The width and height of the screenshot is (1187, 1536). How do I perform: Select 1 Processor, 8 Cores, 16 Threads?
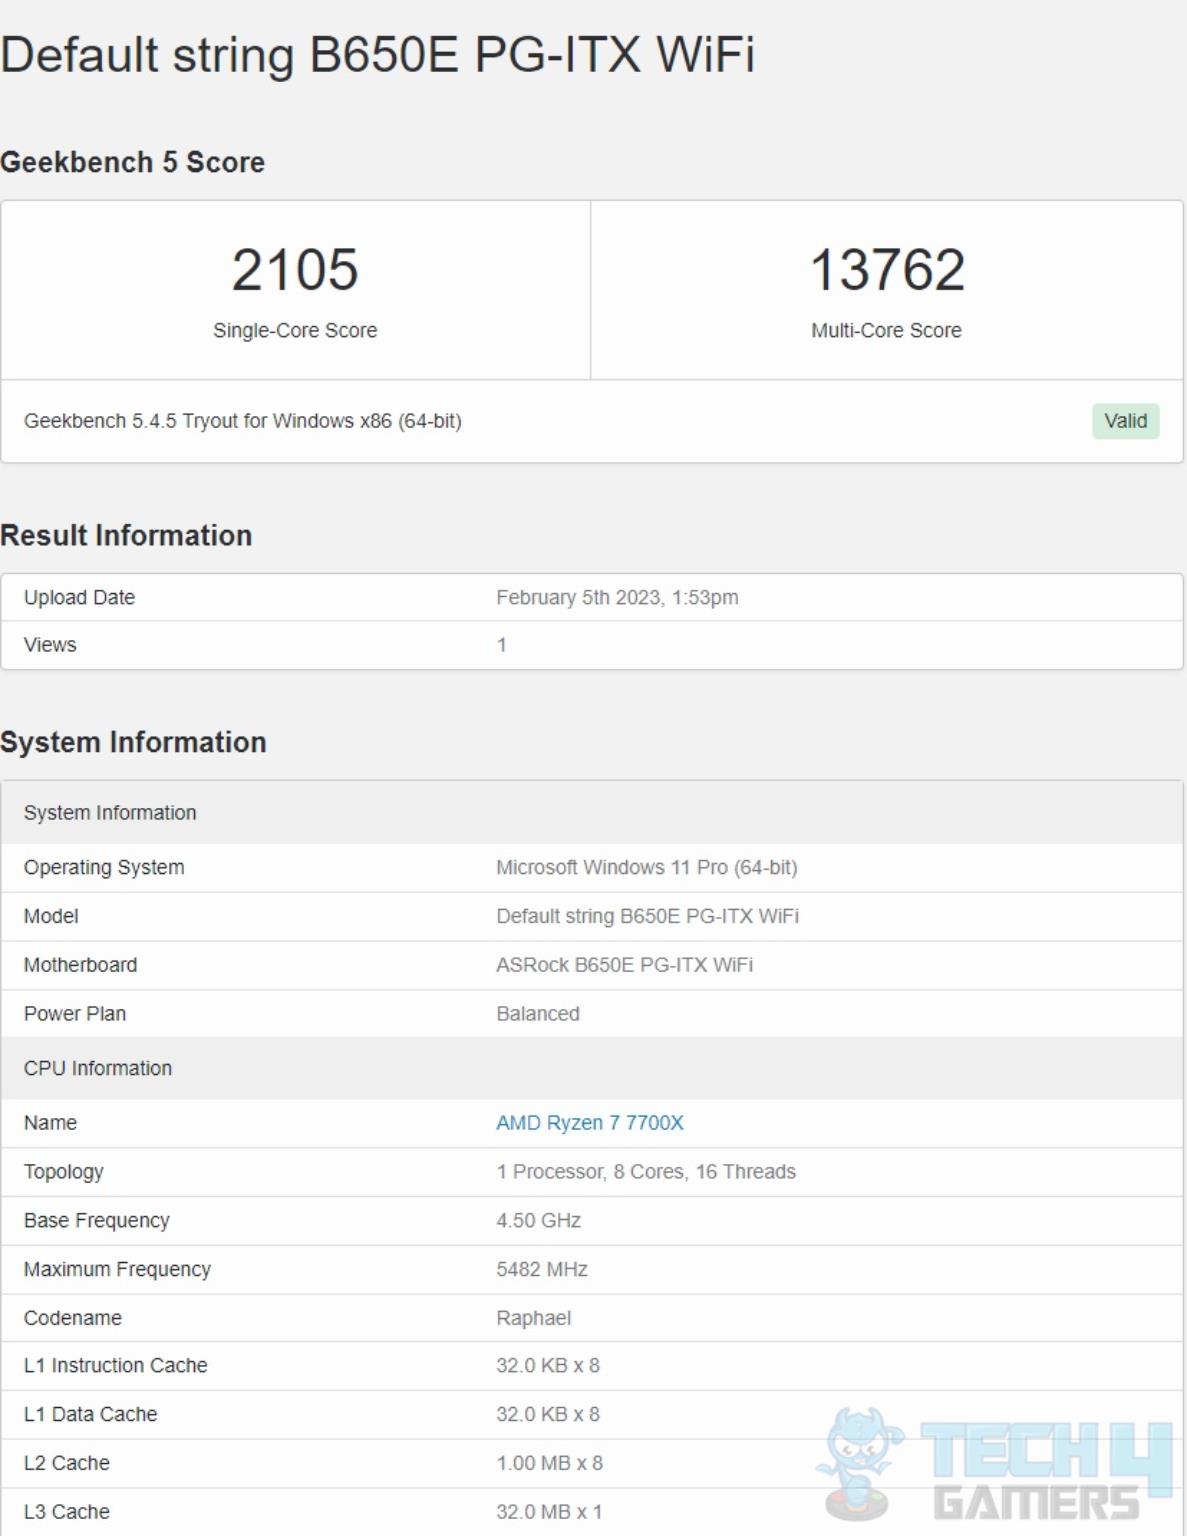[x=646, y=1172]
